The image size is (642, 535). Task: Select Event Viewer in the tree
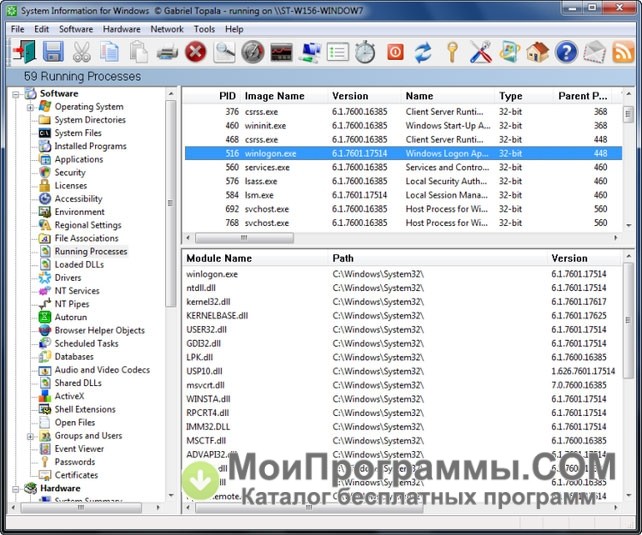[79, 449]
